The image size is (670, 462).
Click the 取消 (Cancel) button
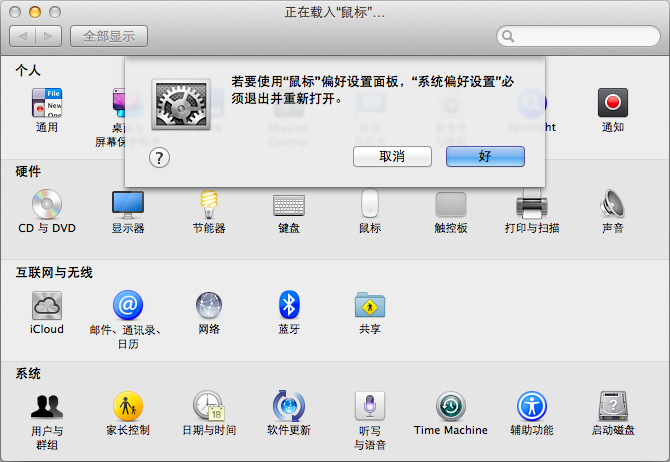click(x=392, y=156)
